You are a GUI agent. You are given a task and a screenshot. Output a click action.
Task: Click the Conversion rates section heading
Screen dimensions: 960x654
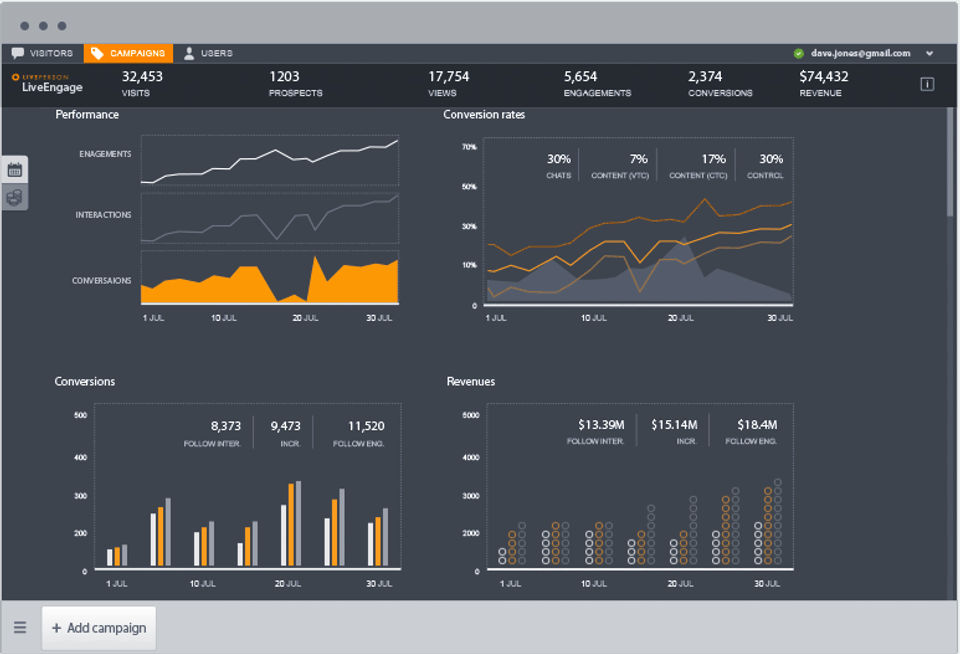pos(484,115)
